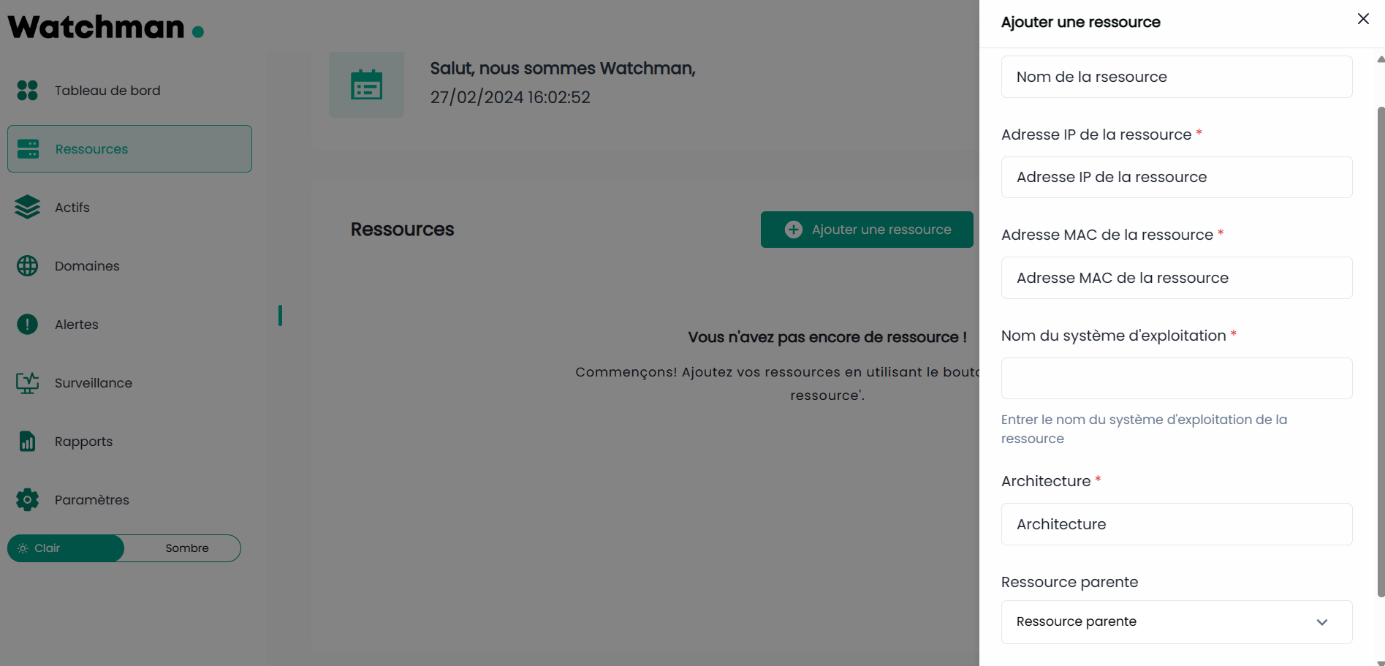The width and height of the screenshot is (1385, 666).
Task: Click the sun icon in theme toggle
Action: coord(23,548)
